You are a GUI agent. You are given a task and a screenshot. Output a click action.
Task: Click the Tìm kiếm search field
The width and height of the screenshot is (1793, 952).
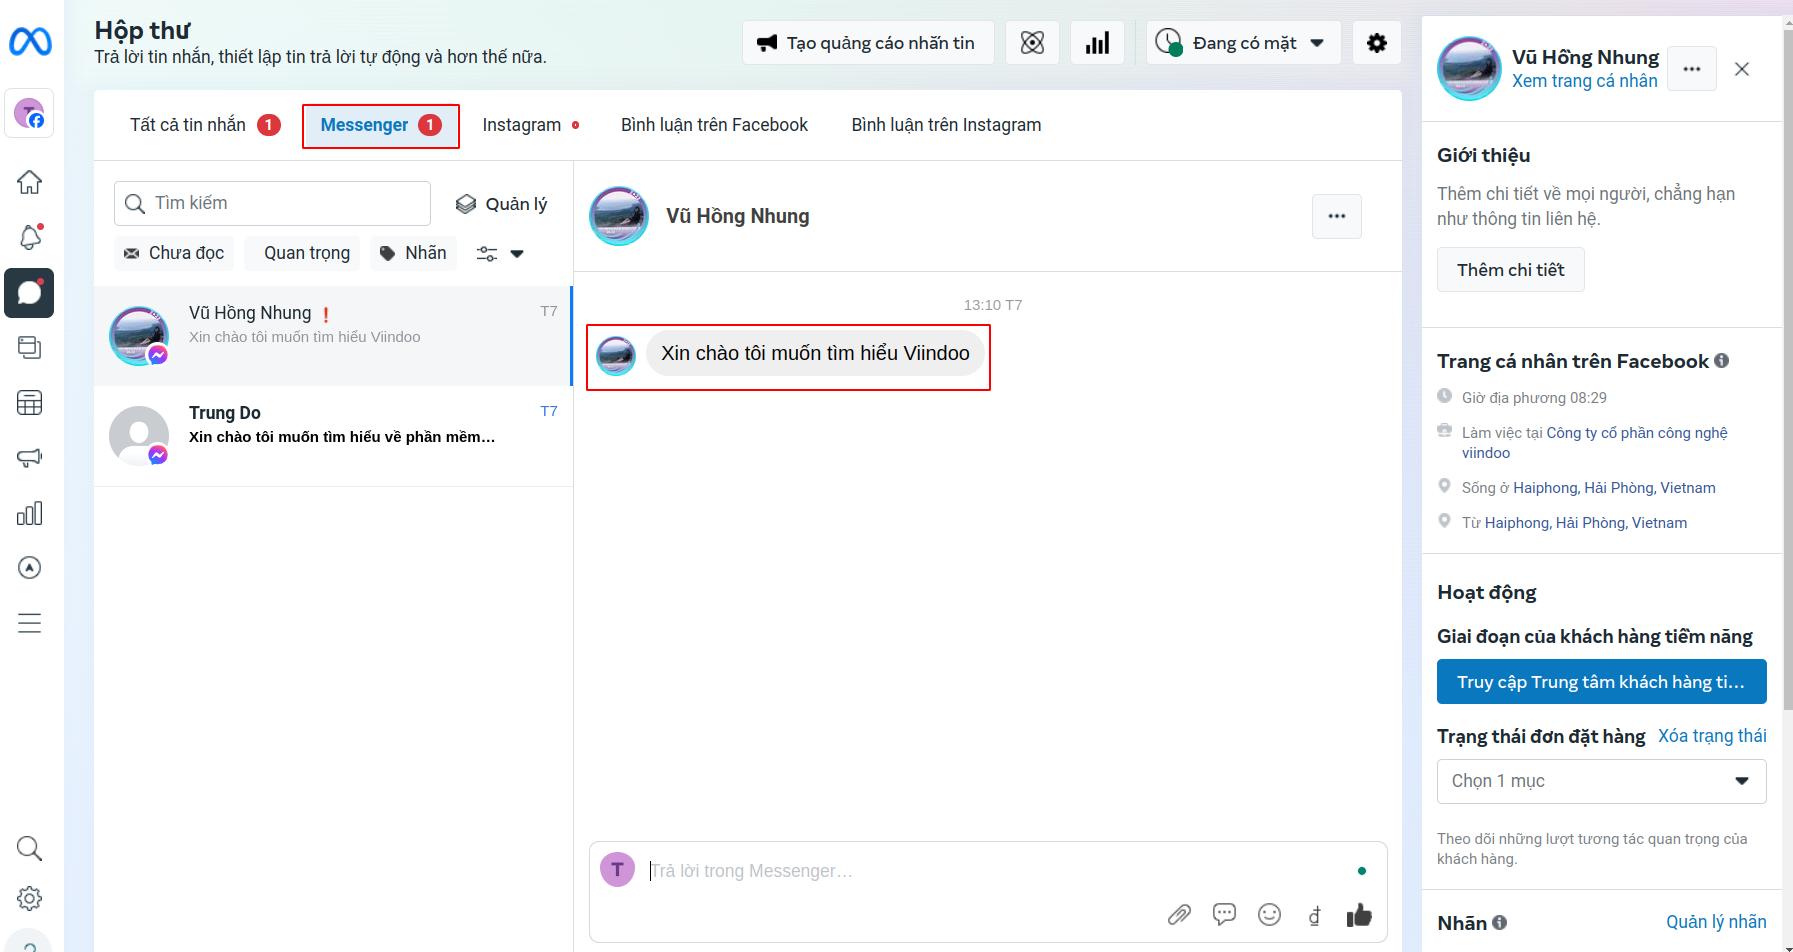point(272,203)
